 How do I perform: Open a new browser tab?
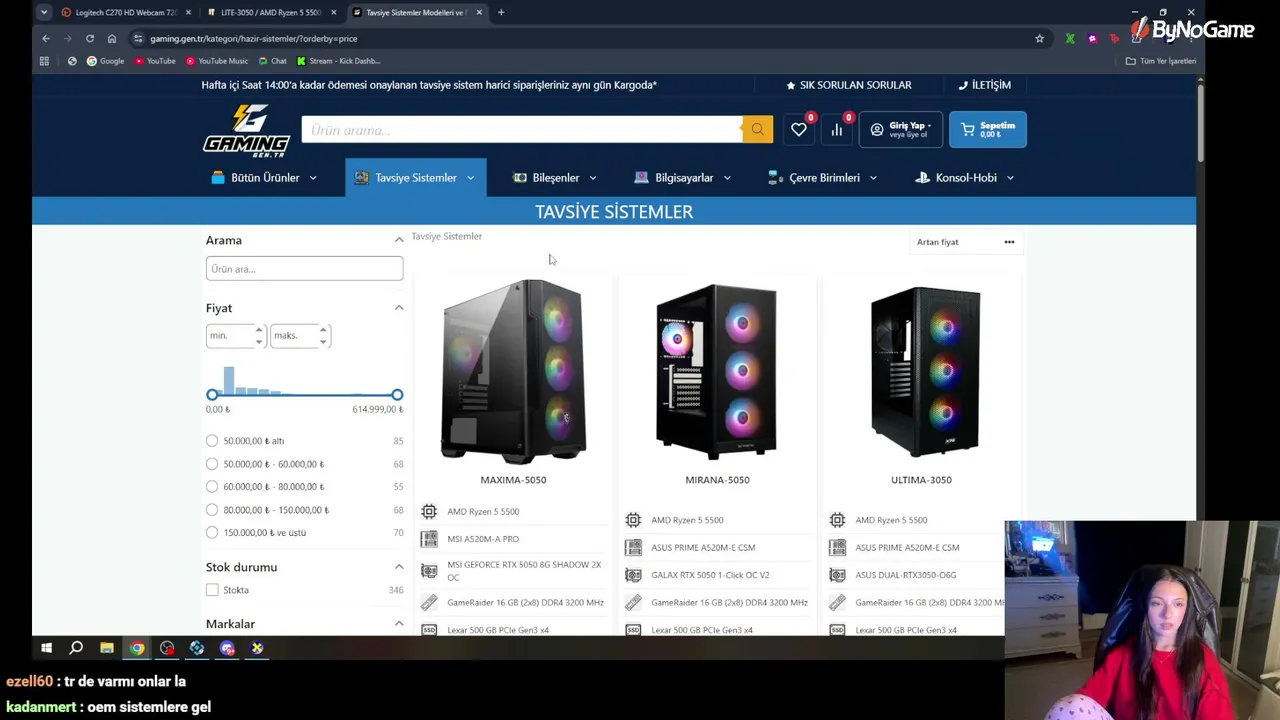point(501,13)
